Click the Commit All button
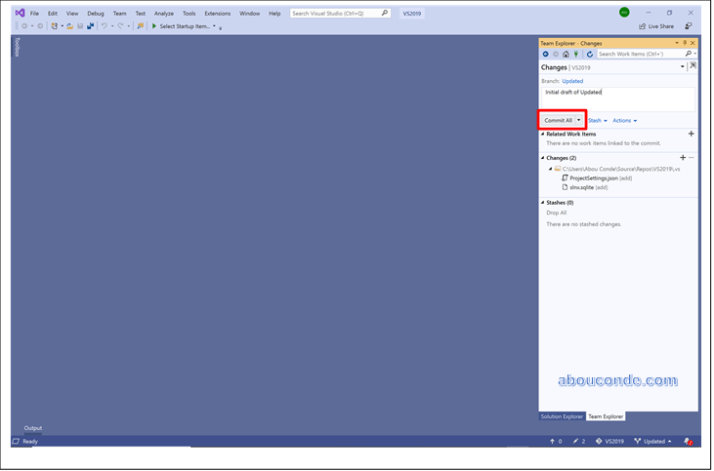 tap(558, 120)
